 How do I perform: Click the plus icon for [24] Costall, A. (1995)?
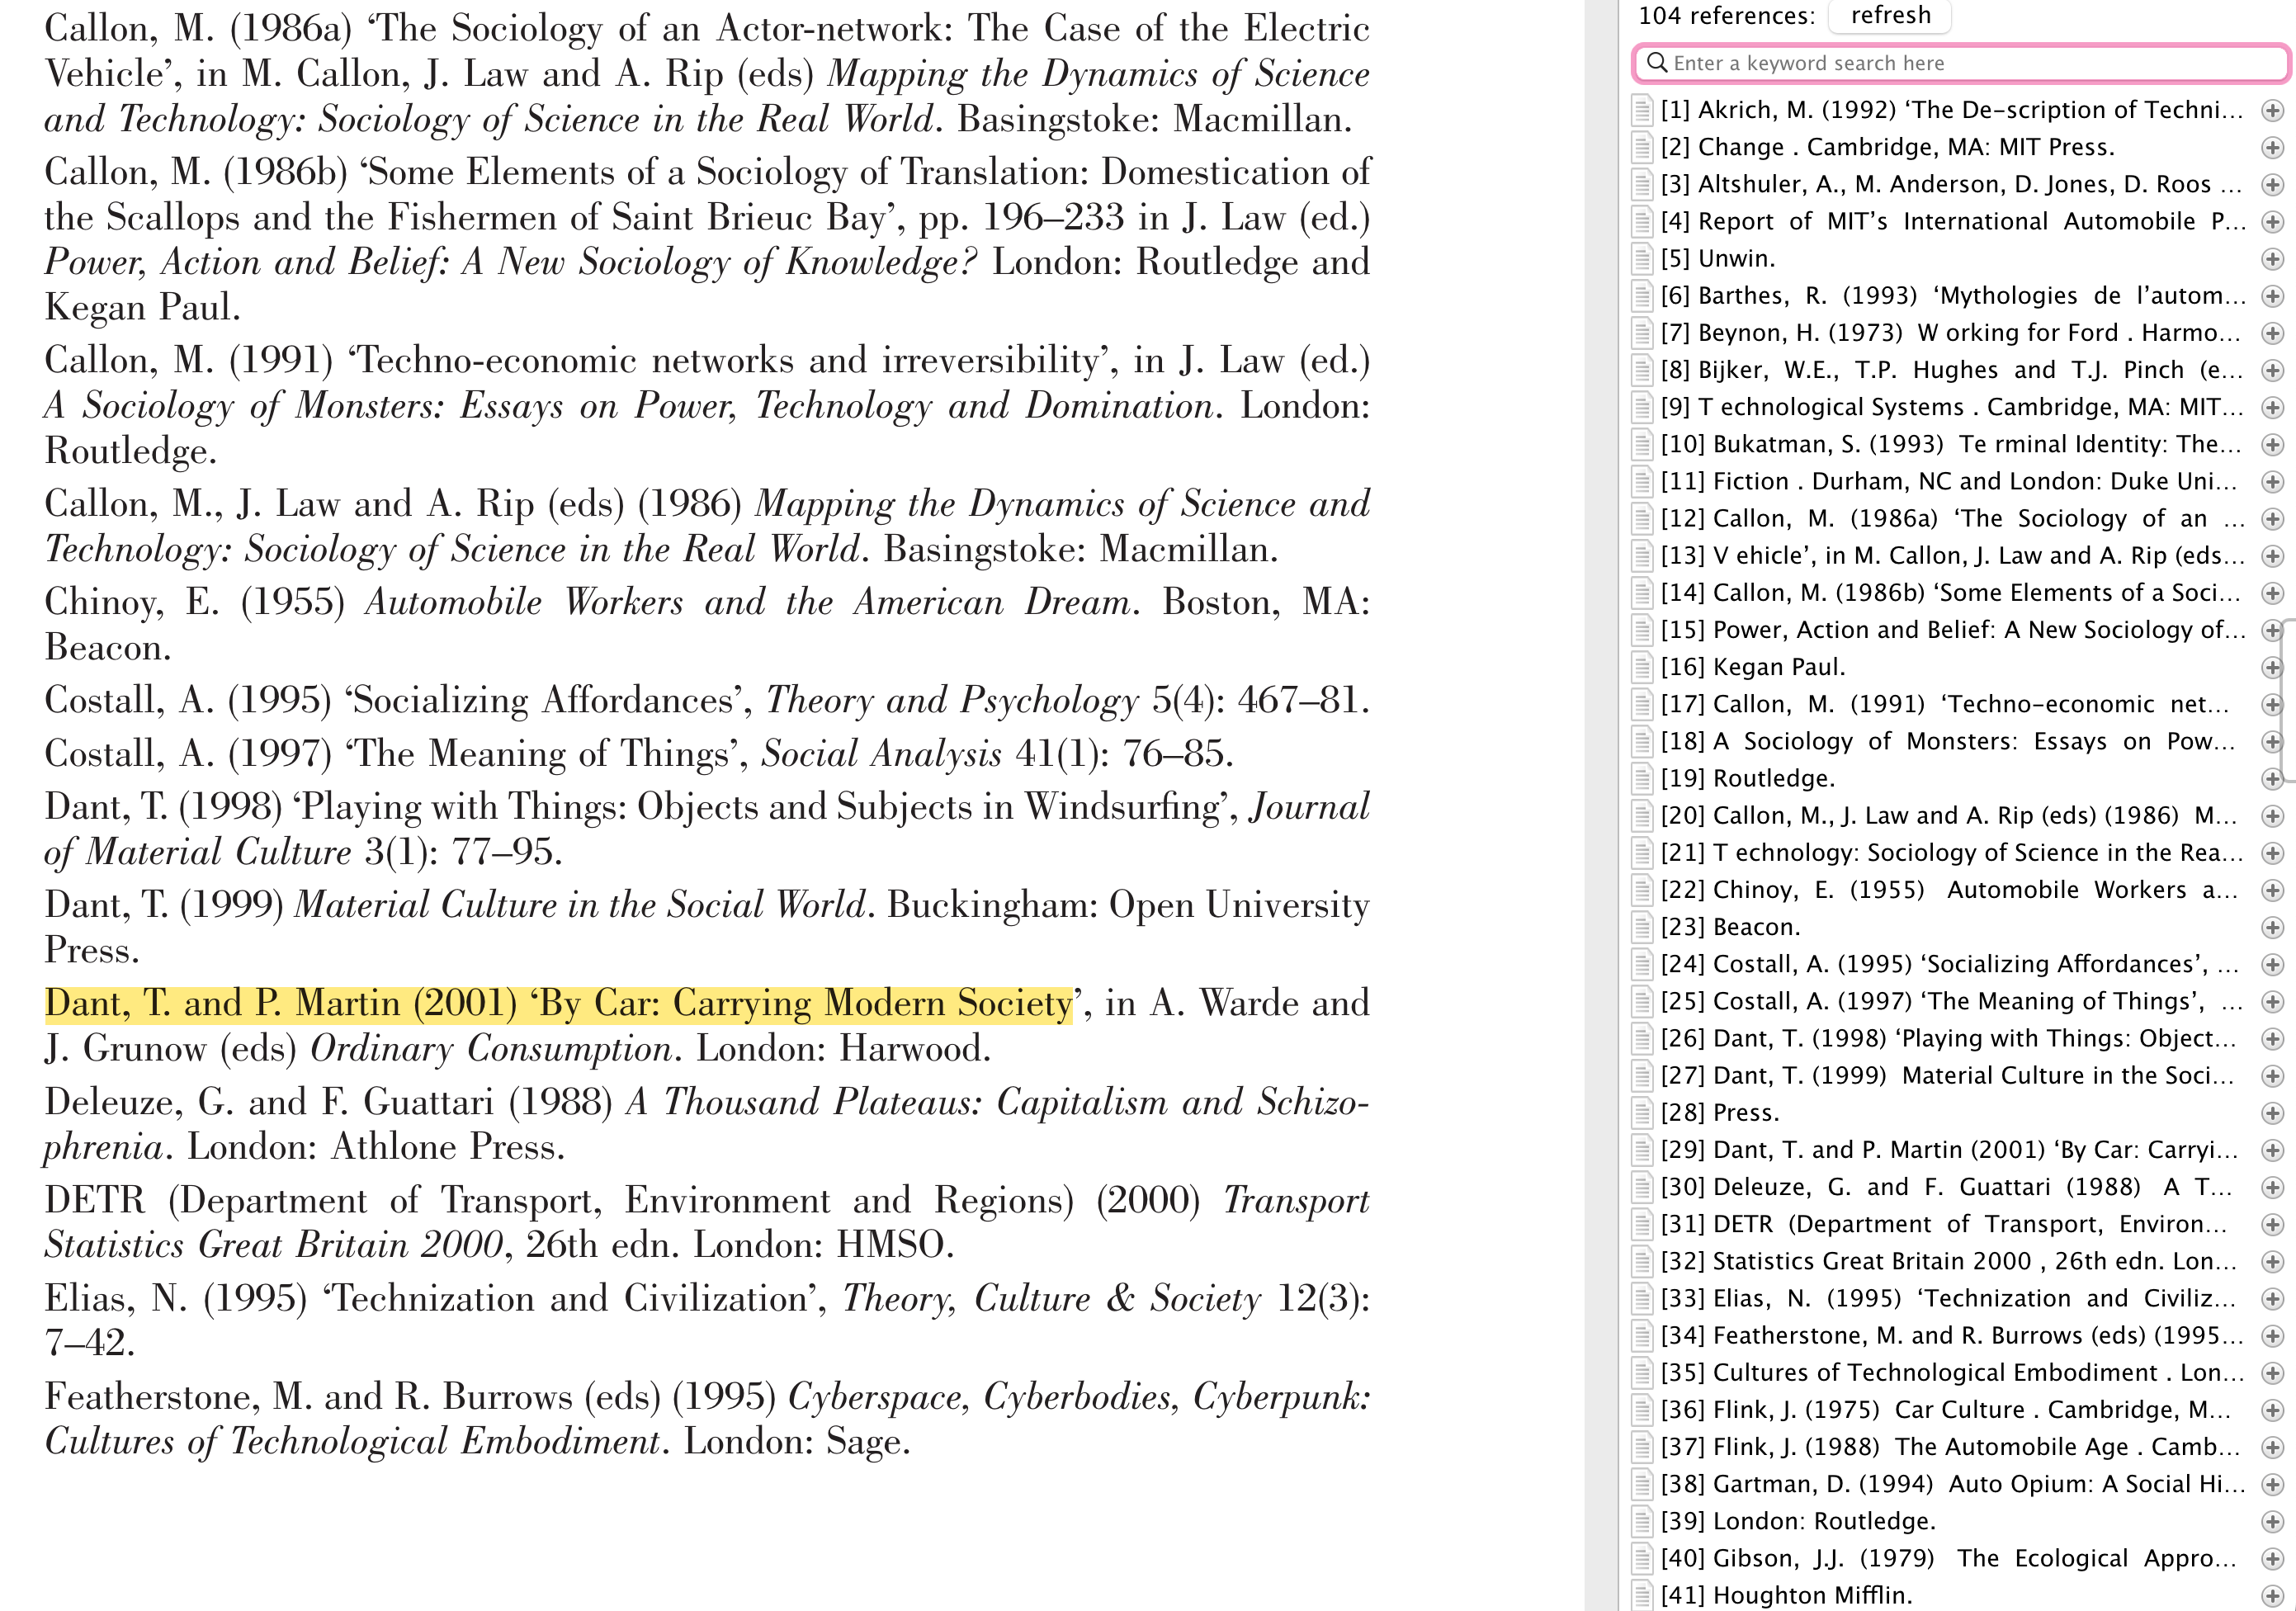(x=2272, y=965)
